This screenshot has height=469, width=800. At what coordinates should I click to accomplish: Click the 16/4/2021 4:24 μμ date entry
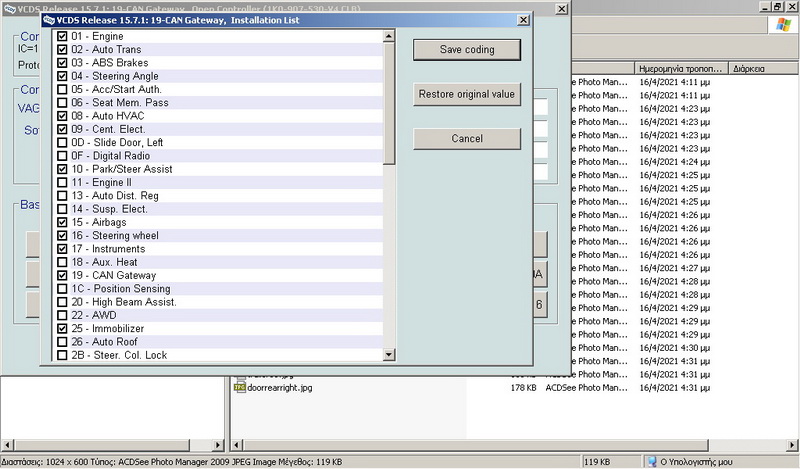(x=674, y=162)
